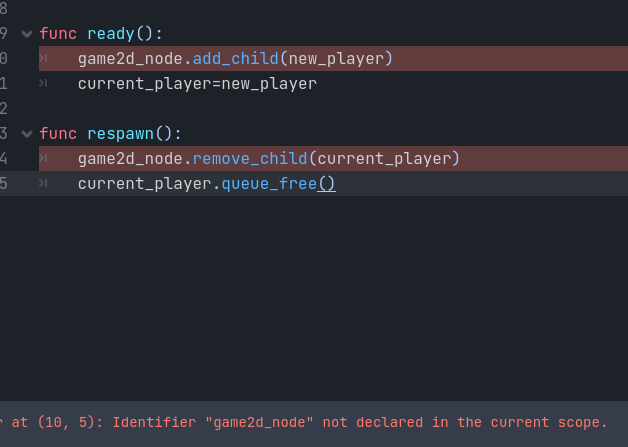628x447 pixels.
Task: Collapse the ready() function fold arrow
Action: click(27, 34)
